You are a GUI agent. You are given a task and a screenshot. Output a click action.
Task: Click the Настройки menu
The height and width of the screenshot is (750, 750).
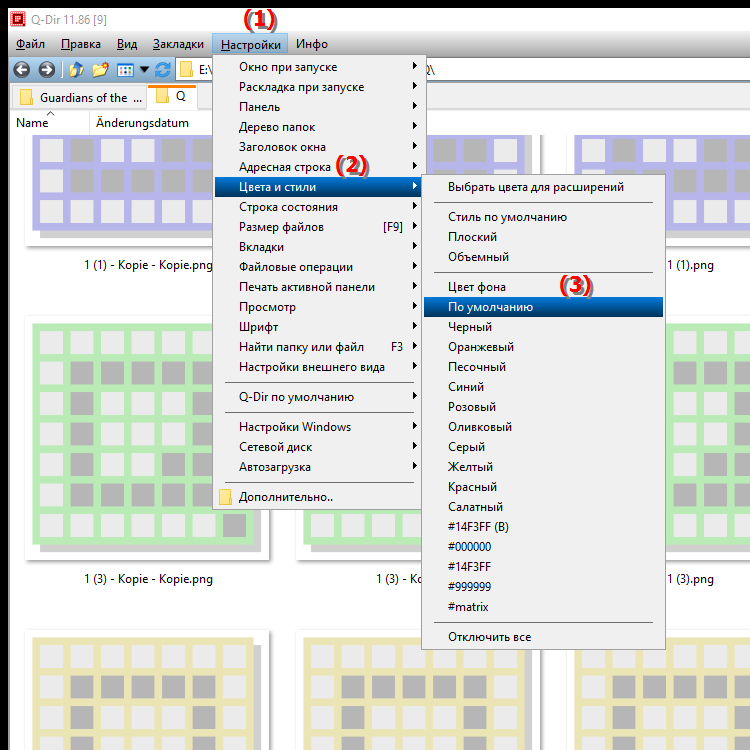click(x=250, y=44)
